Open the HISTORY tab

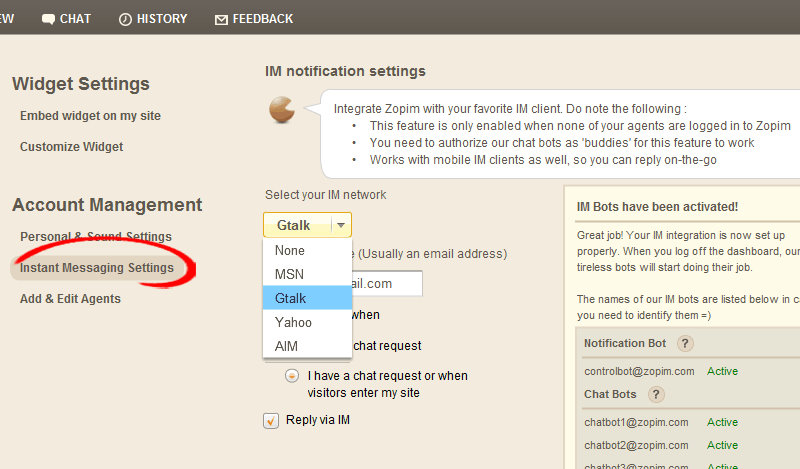(x=153, y=19)
